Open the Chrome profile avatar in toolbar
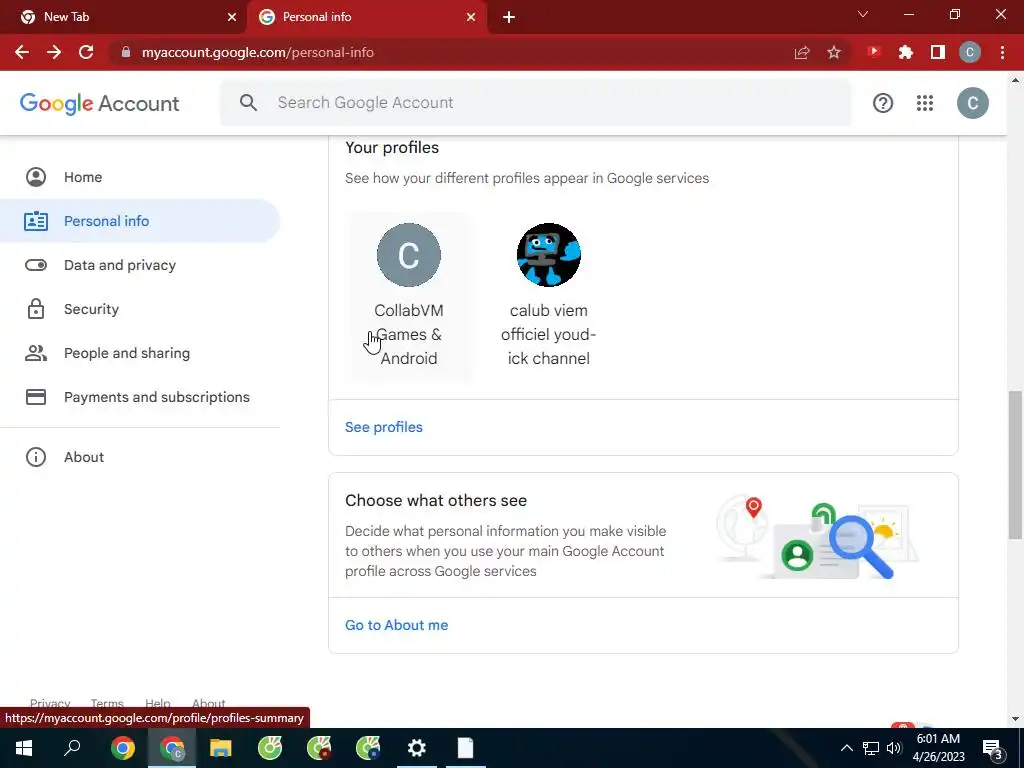Viewport: 1024px width, 768px height. [x=970, y=52]
